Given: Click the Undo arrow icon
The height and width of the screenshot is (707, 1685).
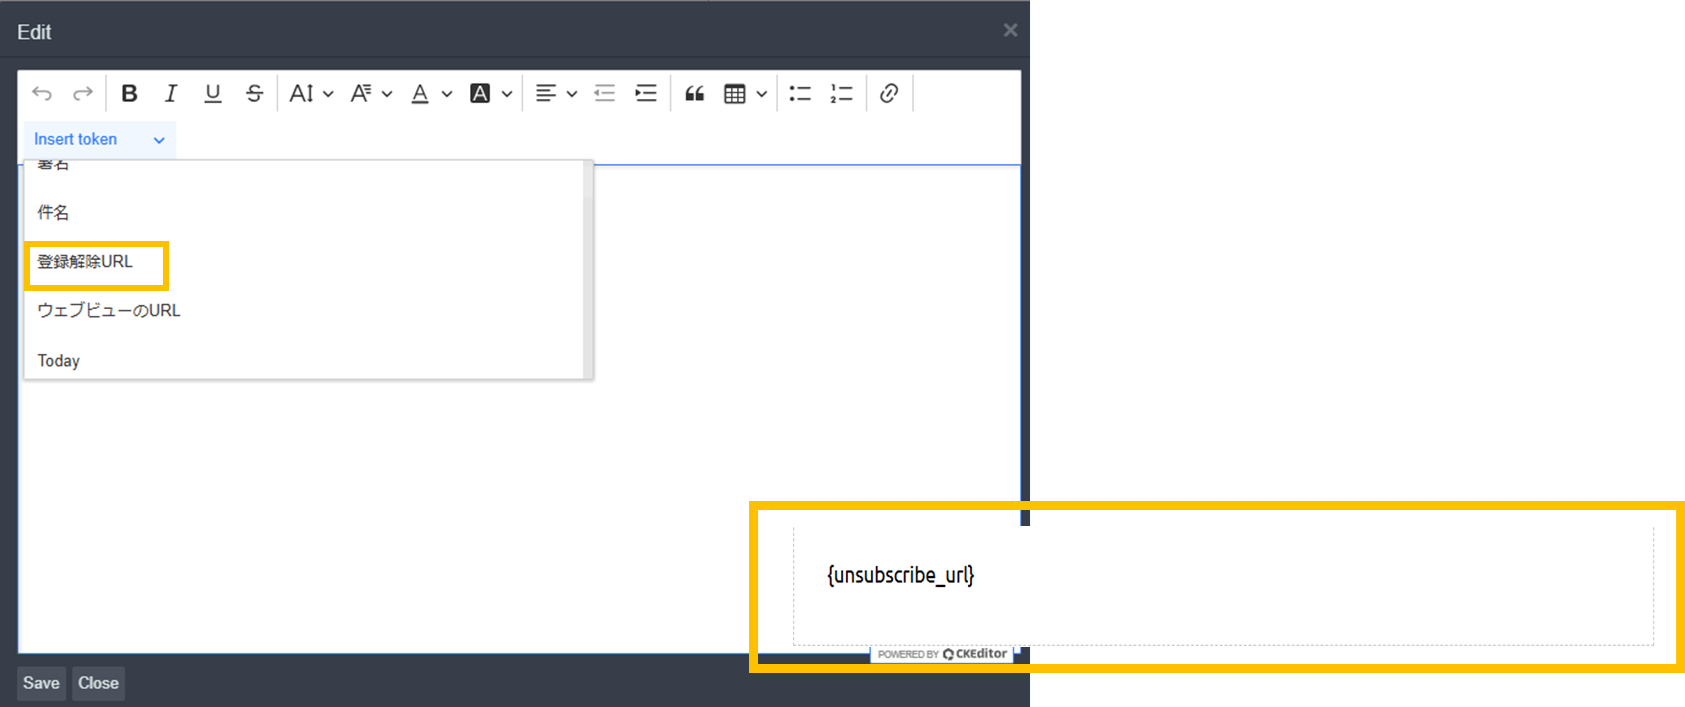Looking at the screenshot, I should (x=42, y=93).
